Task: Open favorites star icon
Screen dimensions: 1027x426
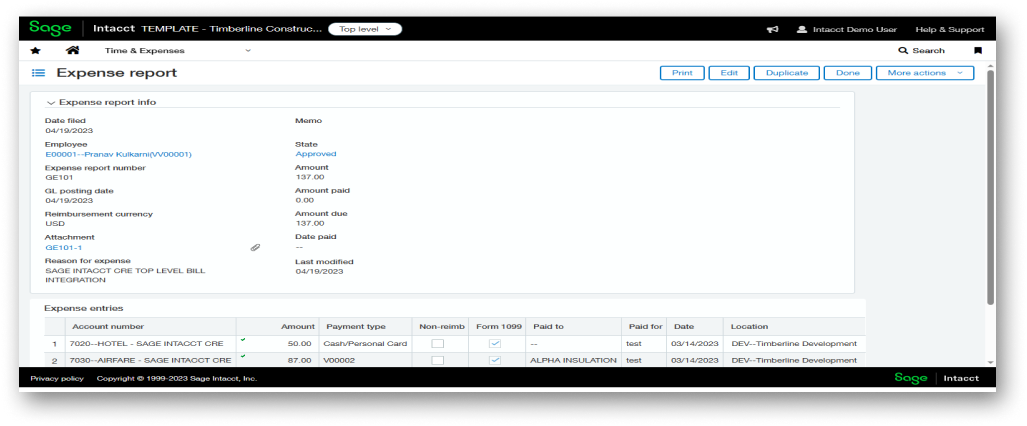Action: tap(35, 50)
